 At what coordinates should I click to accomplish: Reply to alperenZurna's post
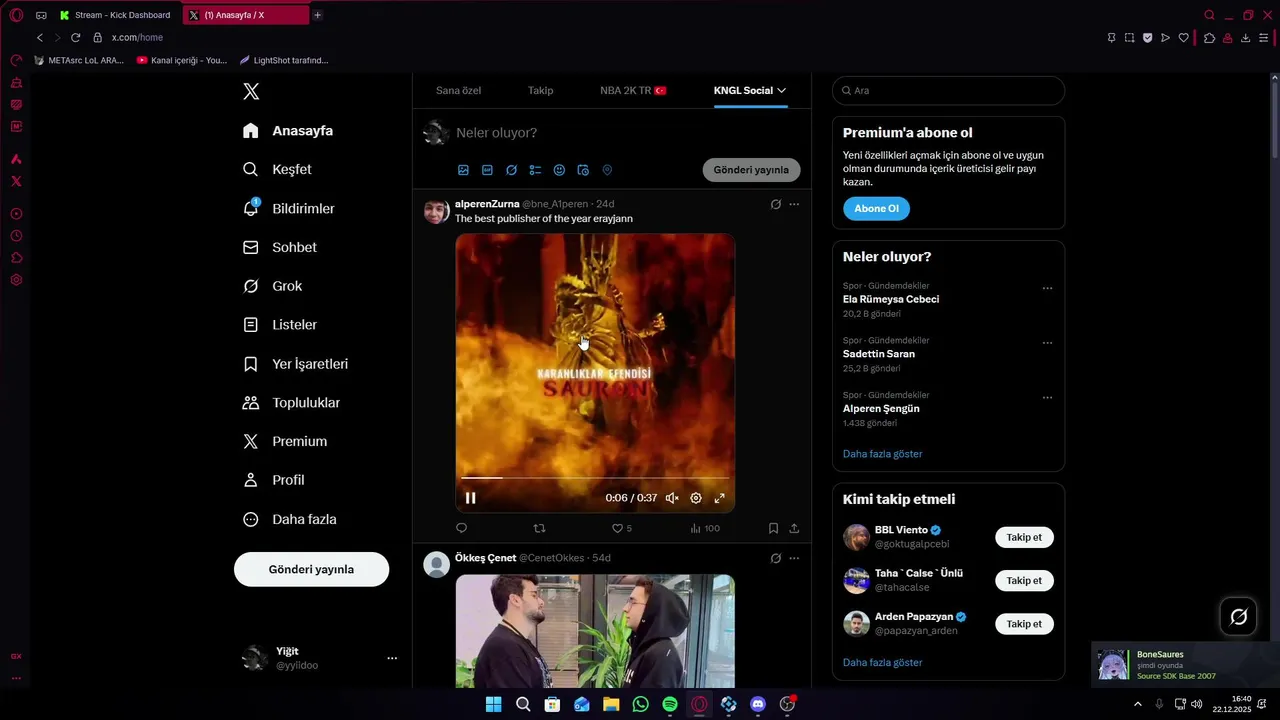(461, 528)
